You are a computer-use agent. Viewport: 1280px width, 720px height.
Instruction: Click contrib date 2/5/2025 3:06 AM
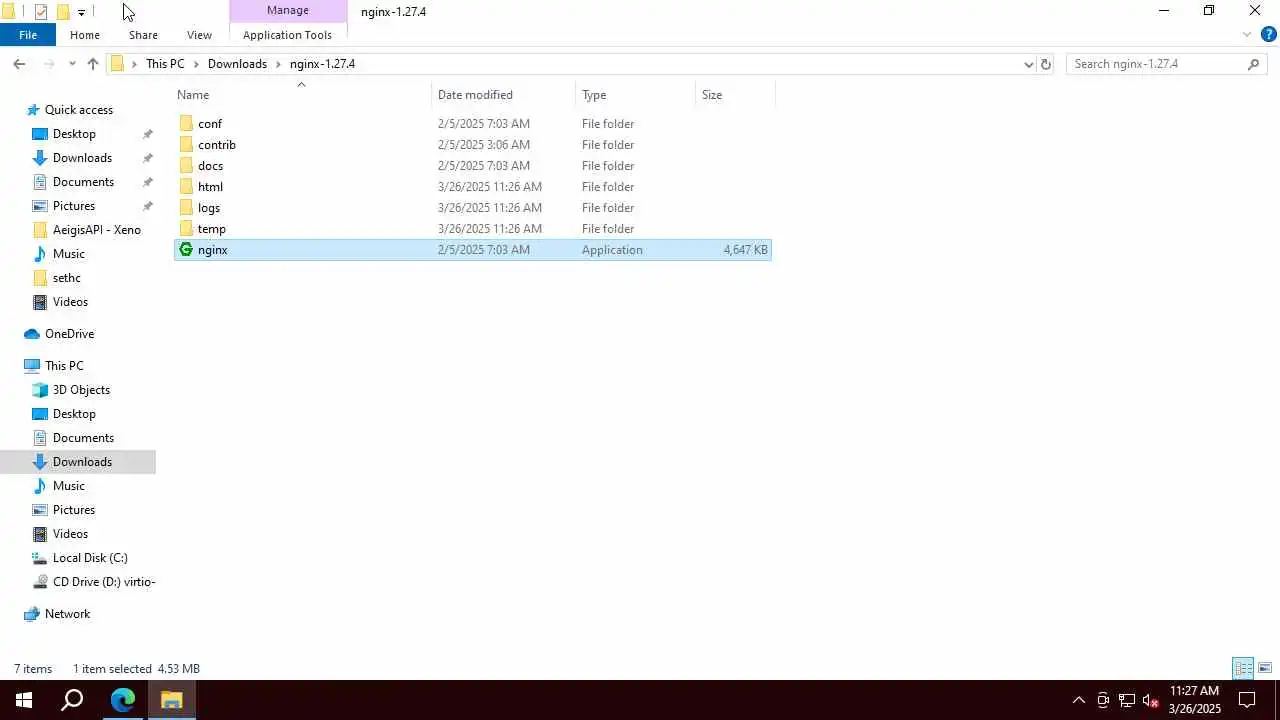coord(484,145)
